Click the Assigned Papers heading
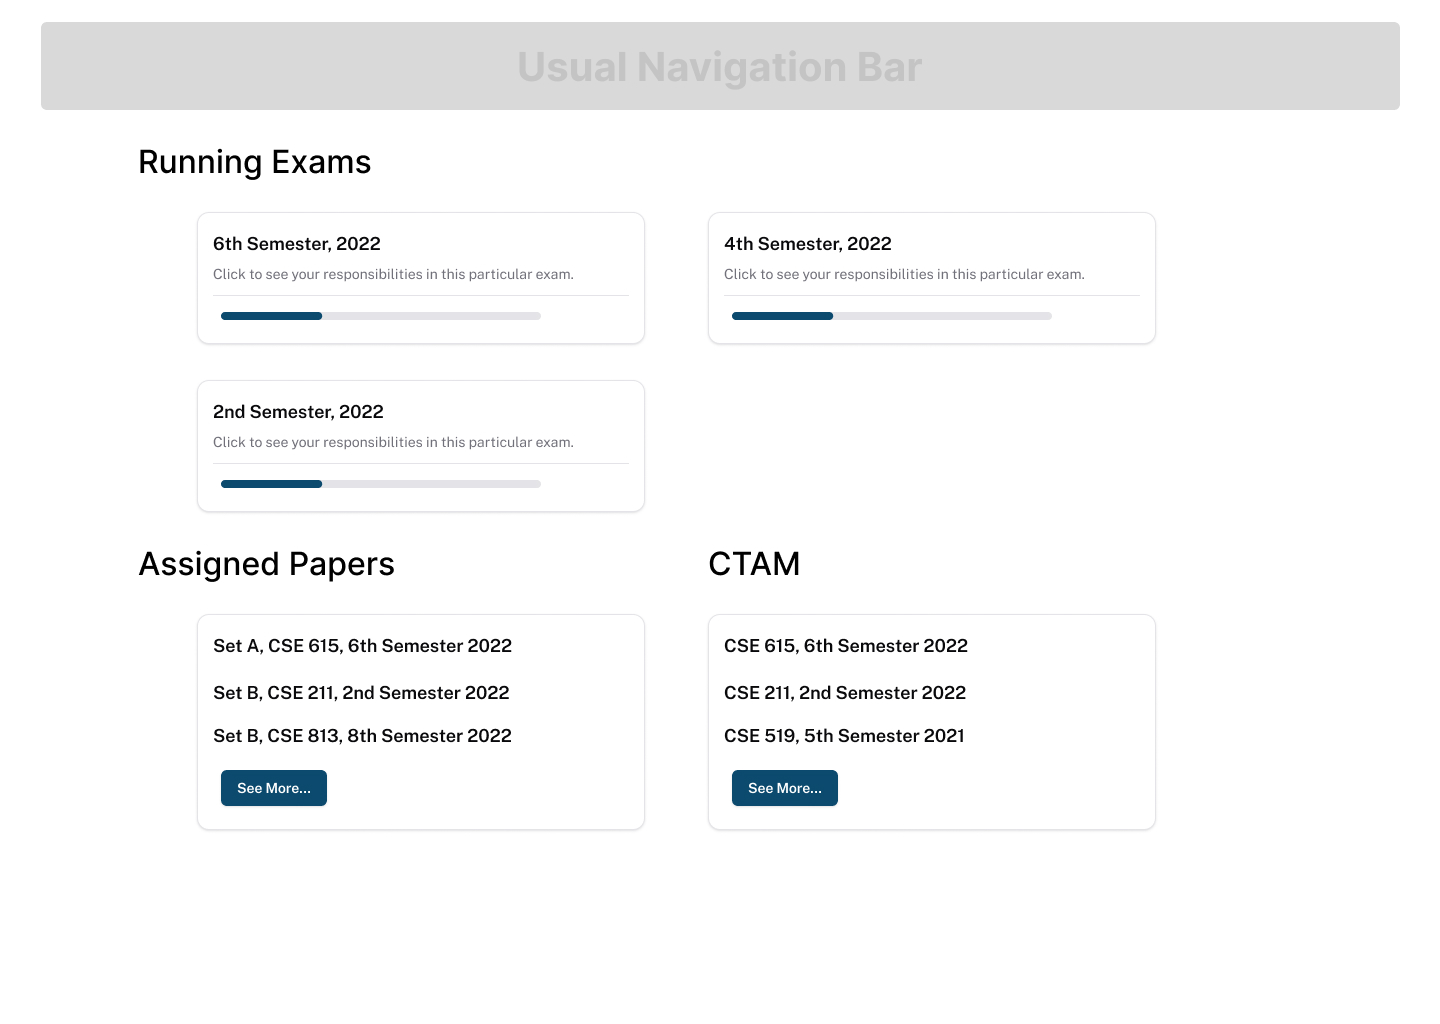Screen dimensions: 1440x1024 click(x=266, y=564)
